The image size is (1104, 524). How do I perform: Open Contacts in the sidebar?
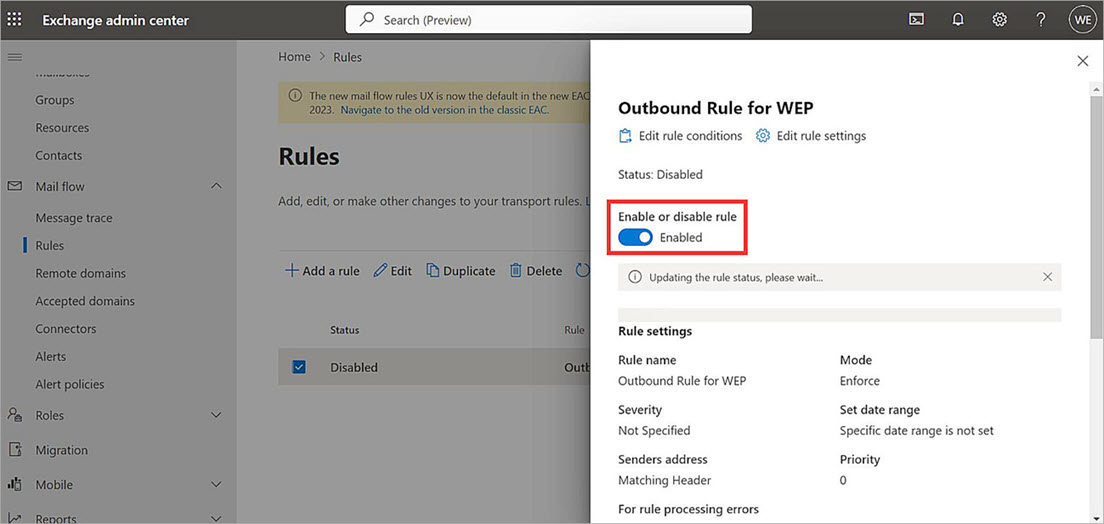click(58, 155)
